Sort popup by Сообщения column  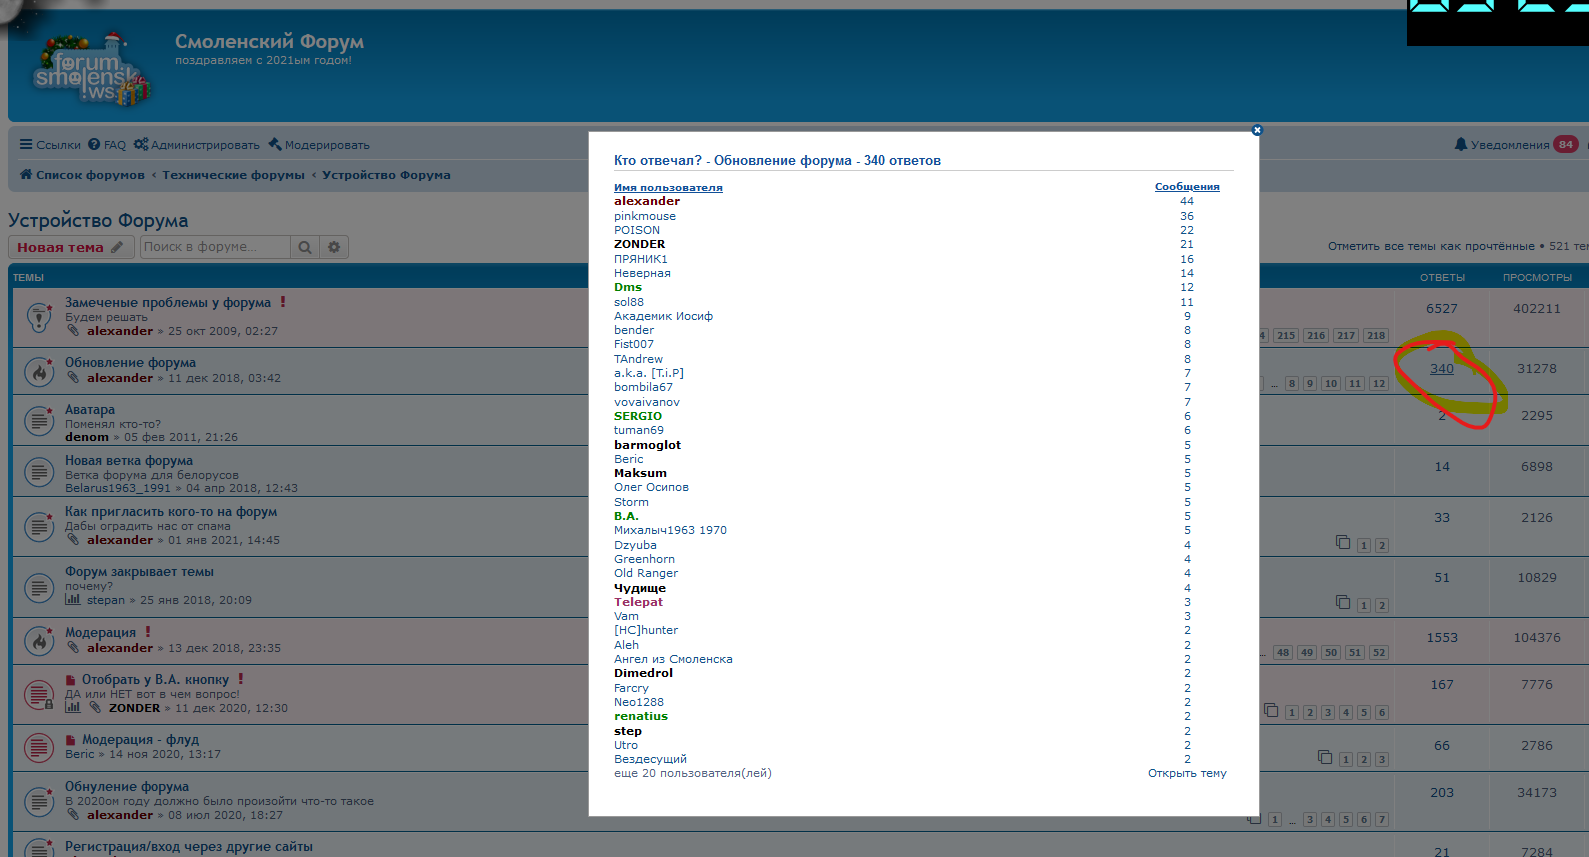point(1187,186)
